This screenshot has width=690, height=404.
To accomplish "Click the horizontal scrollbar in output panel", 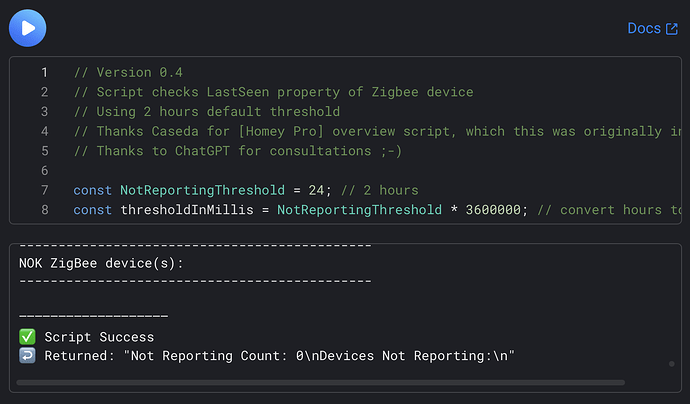I will [x=320, y=382].
